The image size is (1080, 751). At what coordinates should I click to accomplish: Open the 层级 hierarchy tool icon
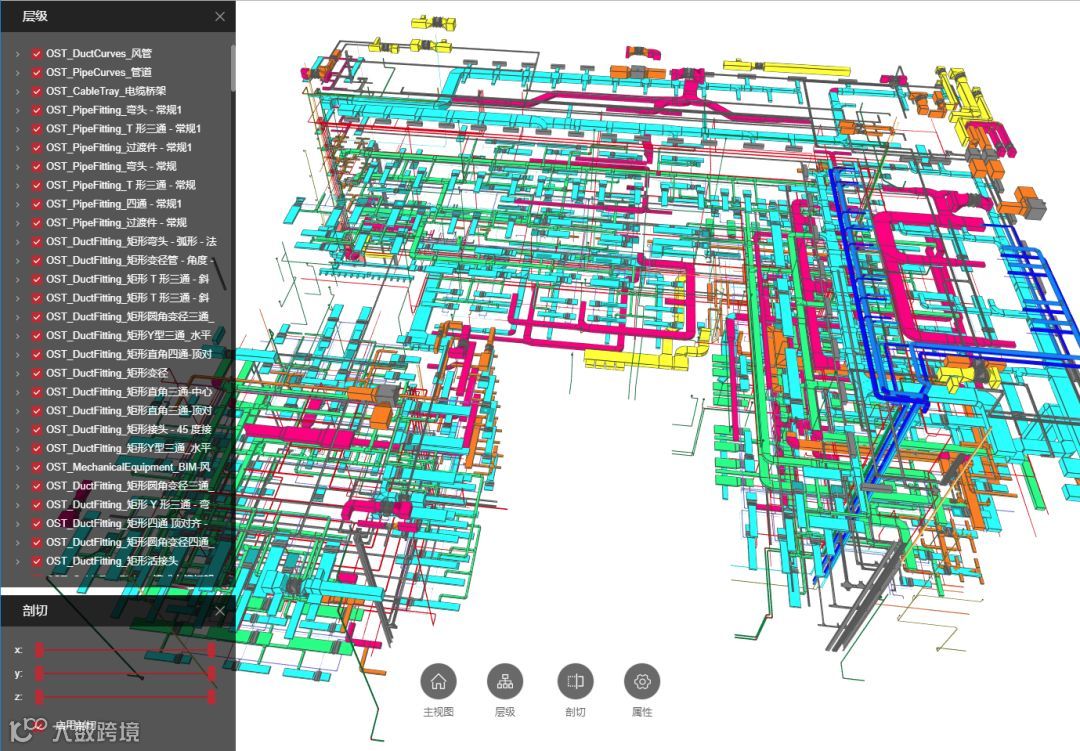tap(505, 681)
